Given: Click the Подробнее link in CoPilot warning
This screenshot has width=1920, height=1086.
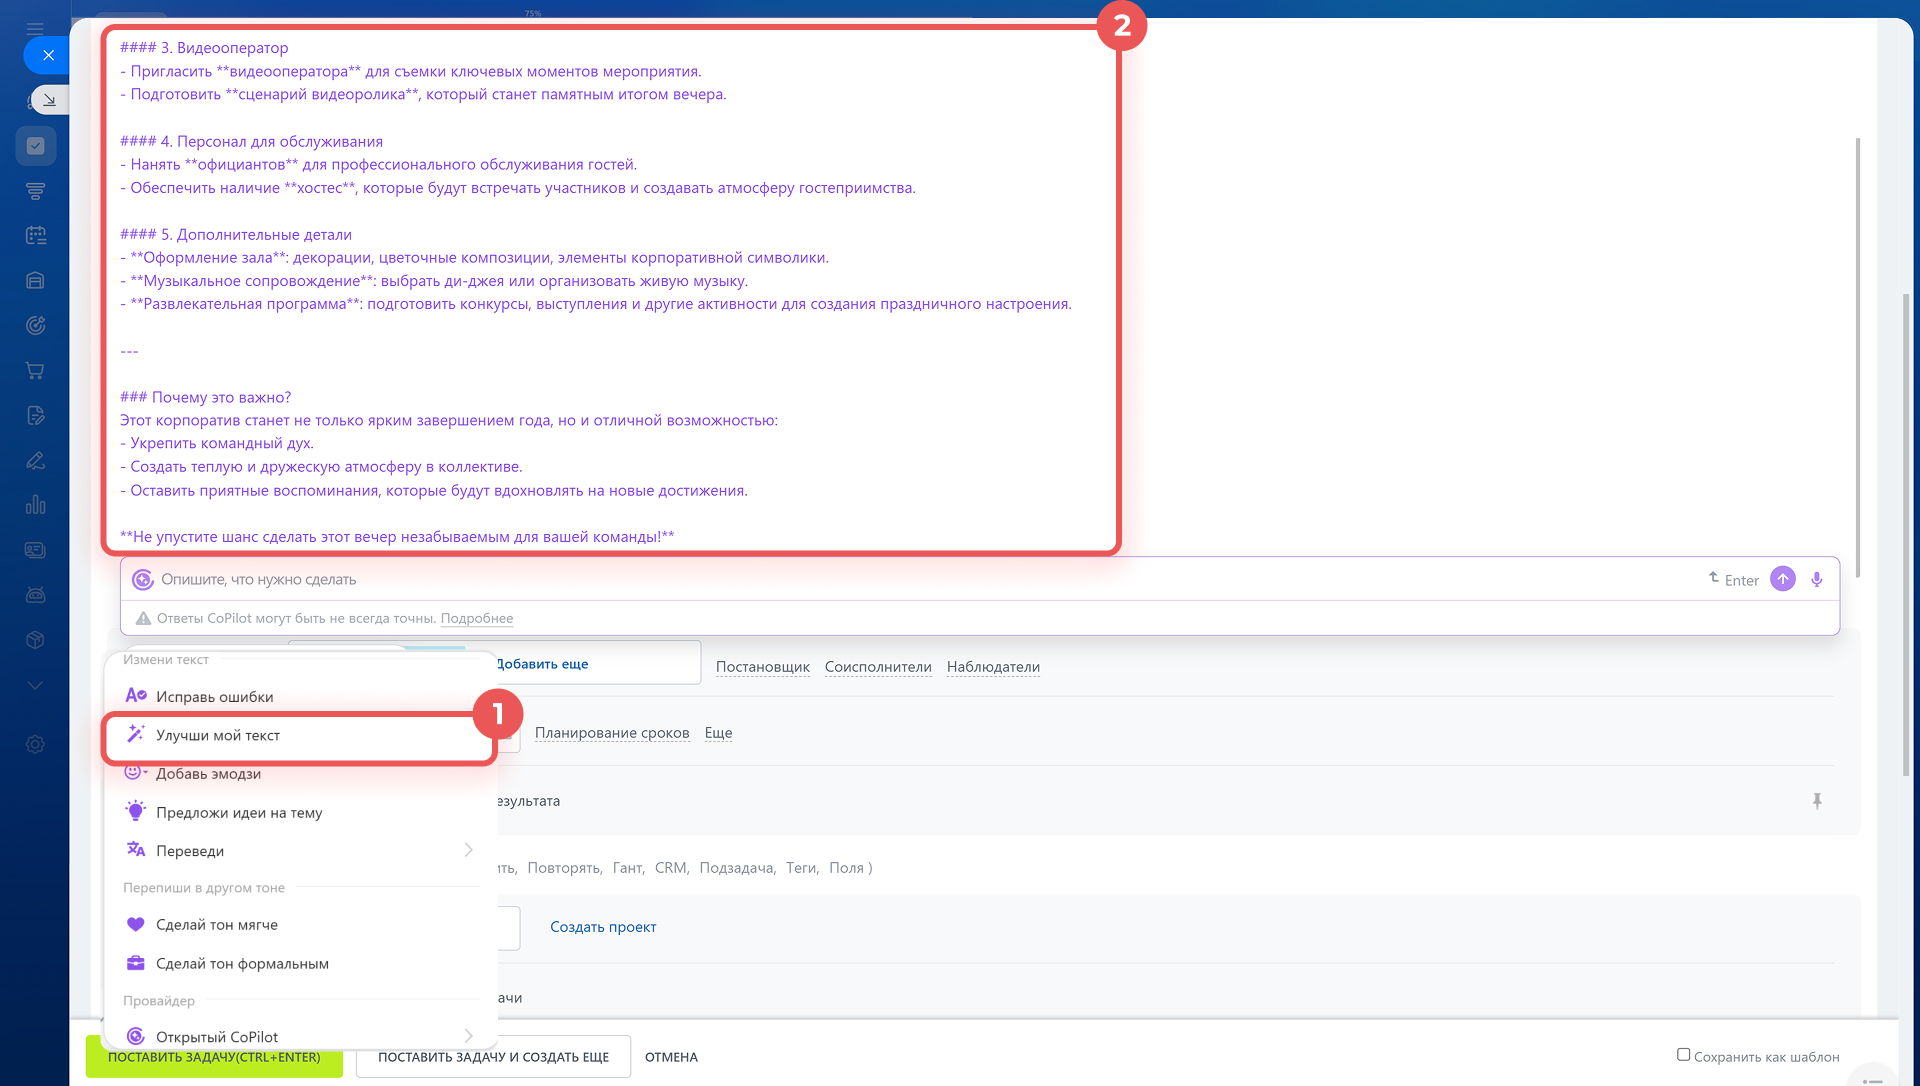Looking at the screenshot, I should coord(476,618).
